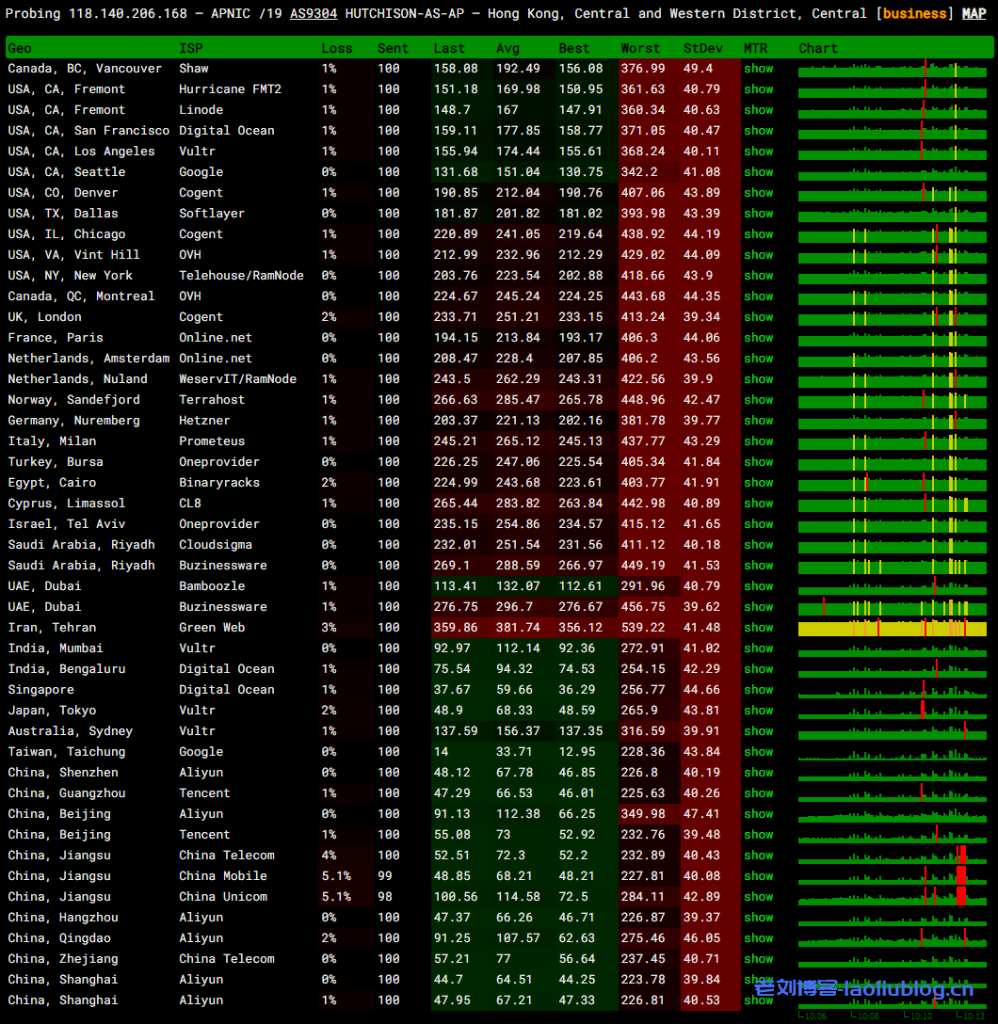The height and width of the screenshot is (1024, 998).
Task: Open the Dubai Buzinessware latency chart
Action: [892, 607]
